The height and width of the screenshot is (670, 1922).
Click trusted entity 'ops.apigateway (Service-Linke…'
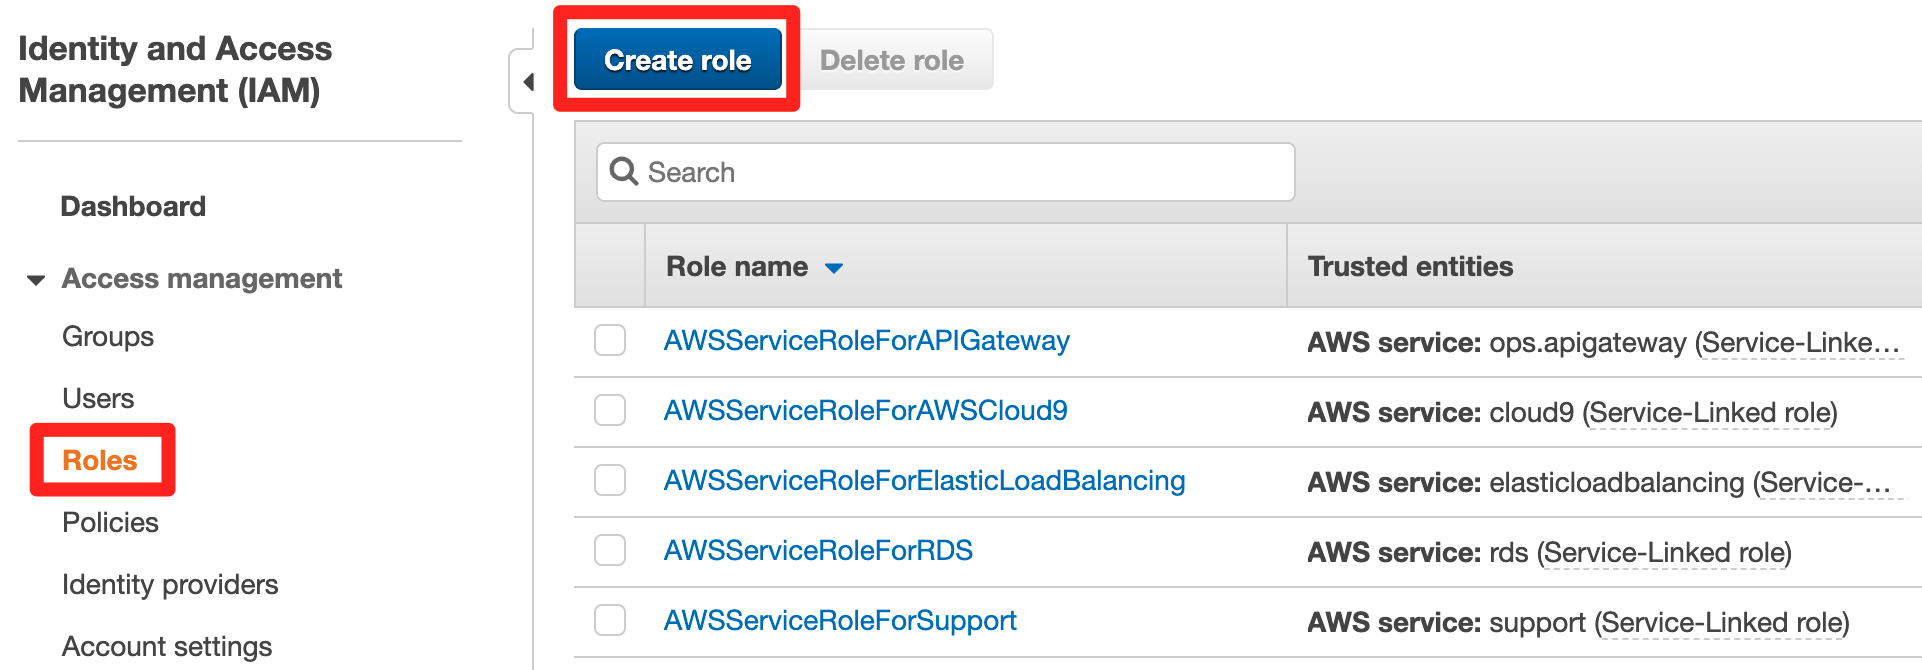[1695, 343]
